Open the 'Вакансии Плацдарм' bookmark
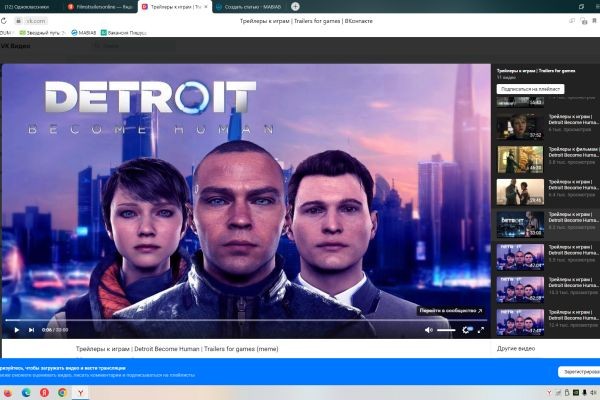The width and height of the screenshot is (600, 400). click(124, 33)
